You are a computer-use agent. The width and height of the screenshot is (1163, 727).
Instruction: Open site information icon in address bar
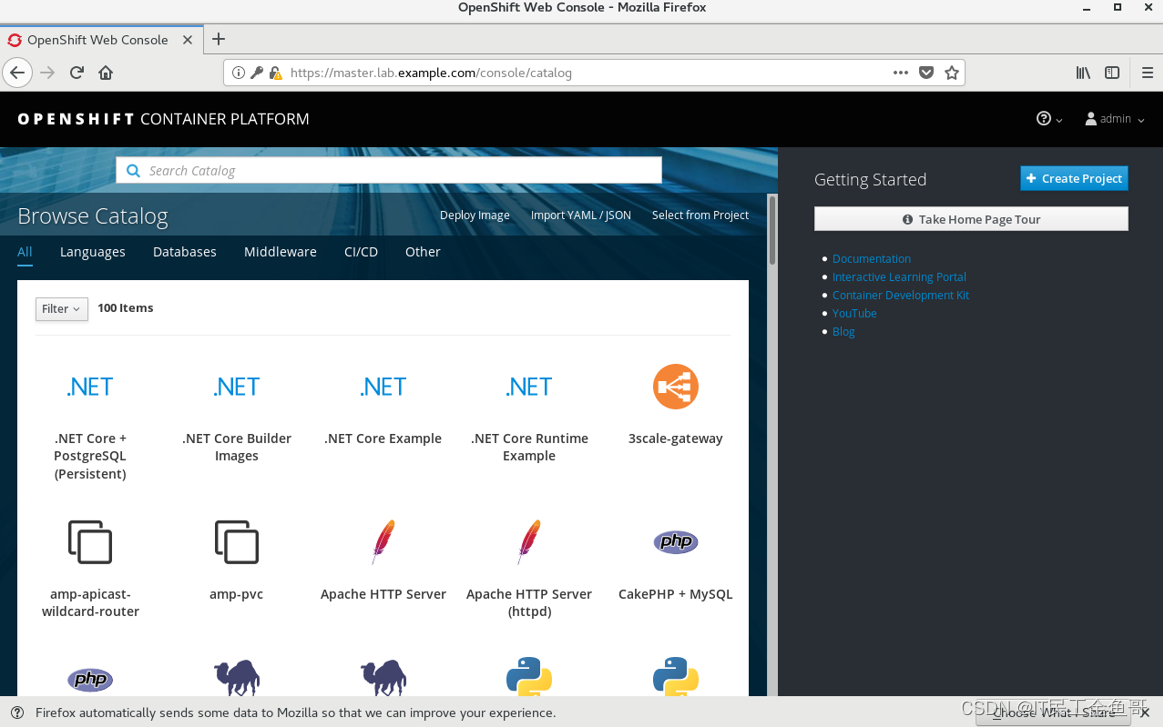[x=238, y=73]
